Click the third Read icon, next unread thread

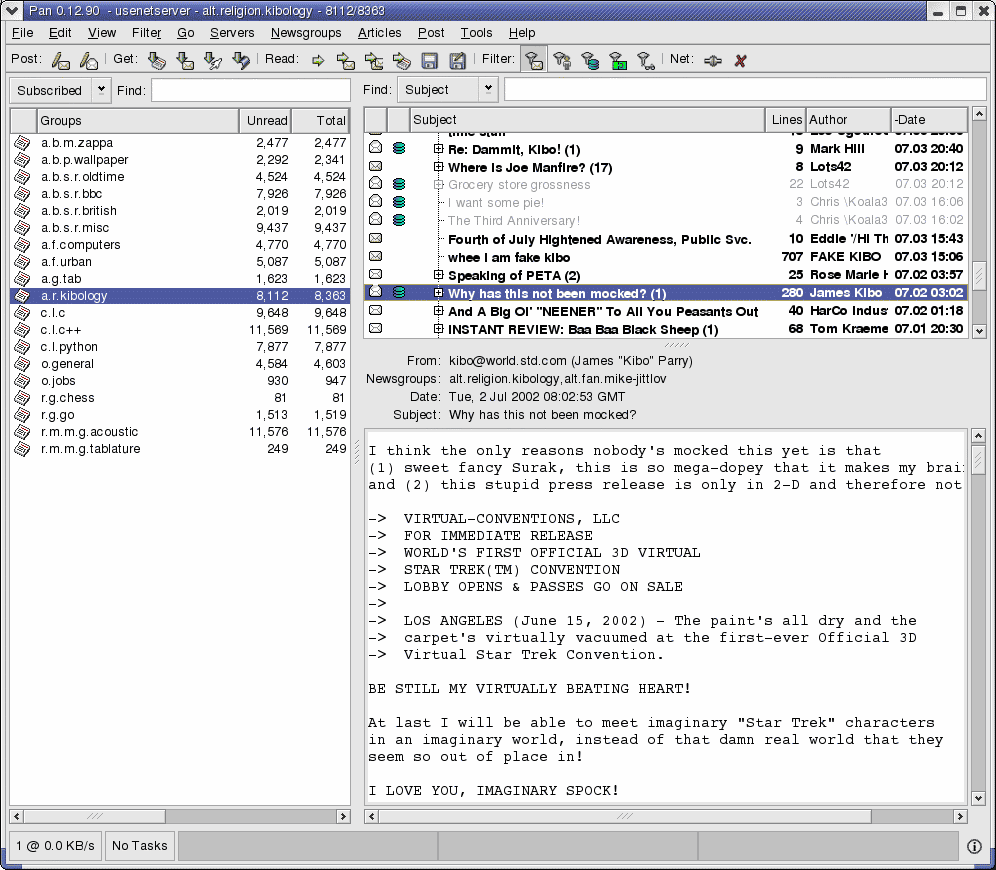[x=374, y=60]
